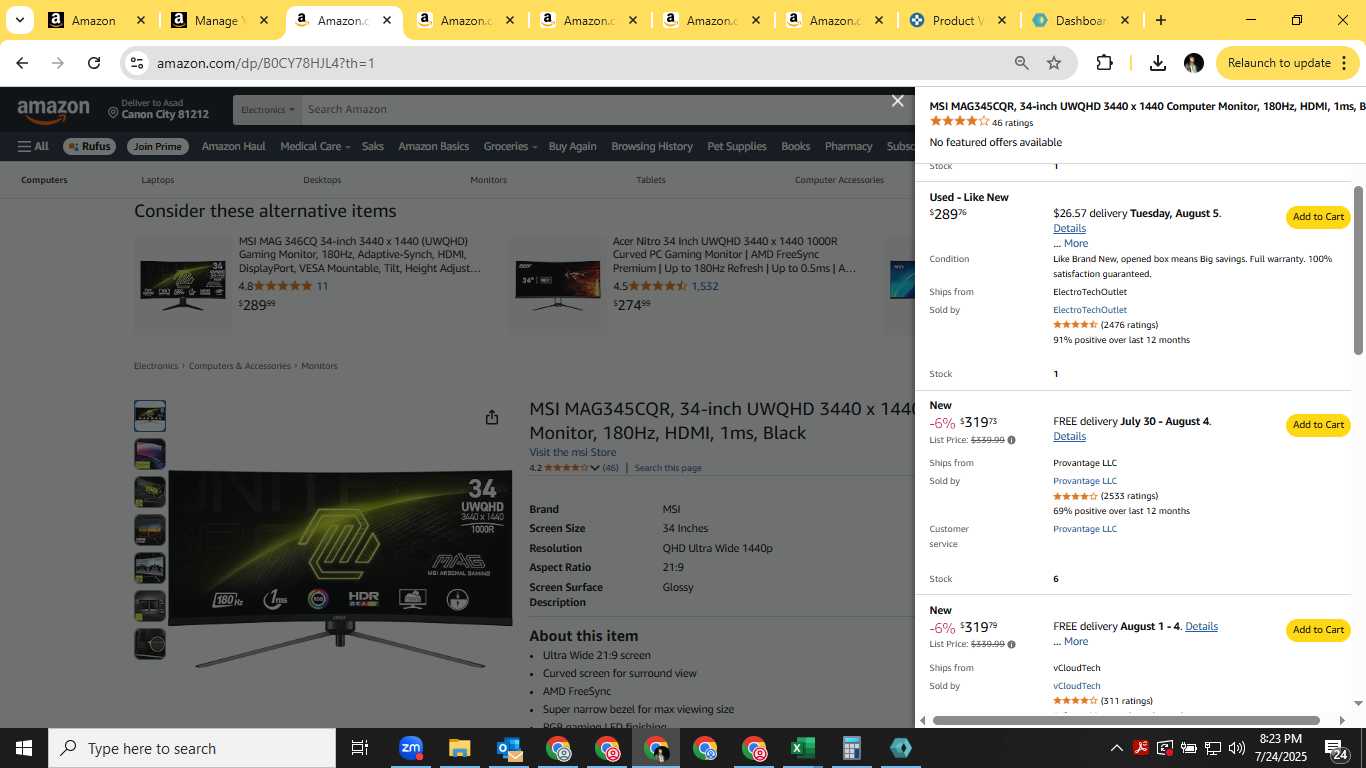Open the All hamburger menu
Viewport: 1366px width, 768px height.
click(x=33, y=146)
